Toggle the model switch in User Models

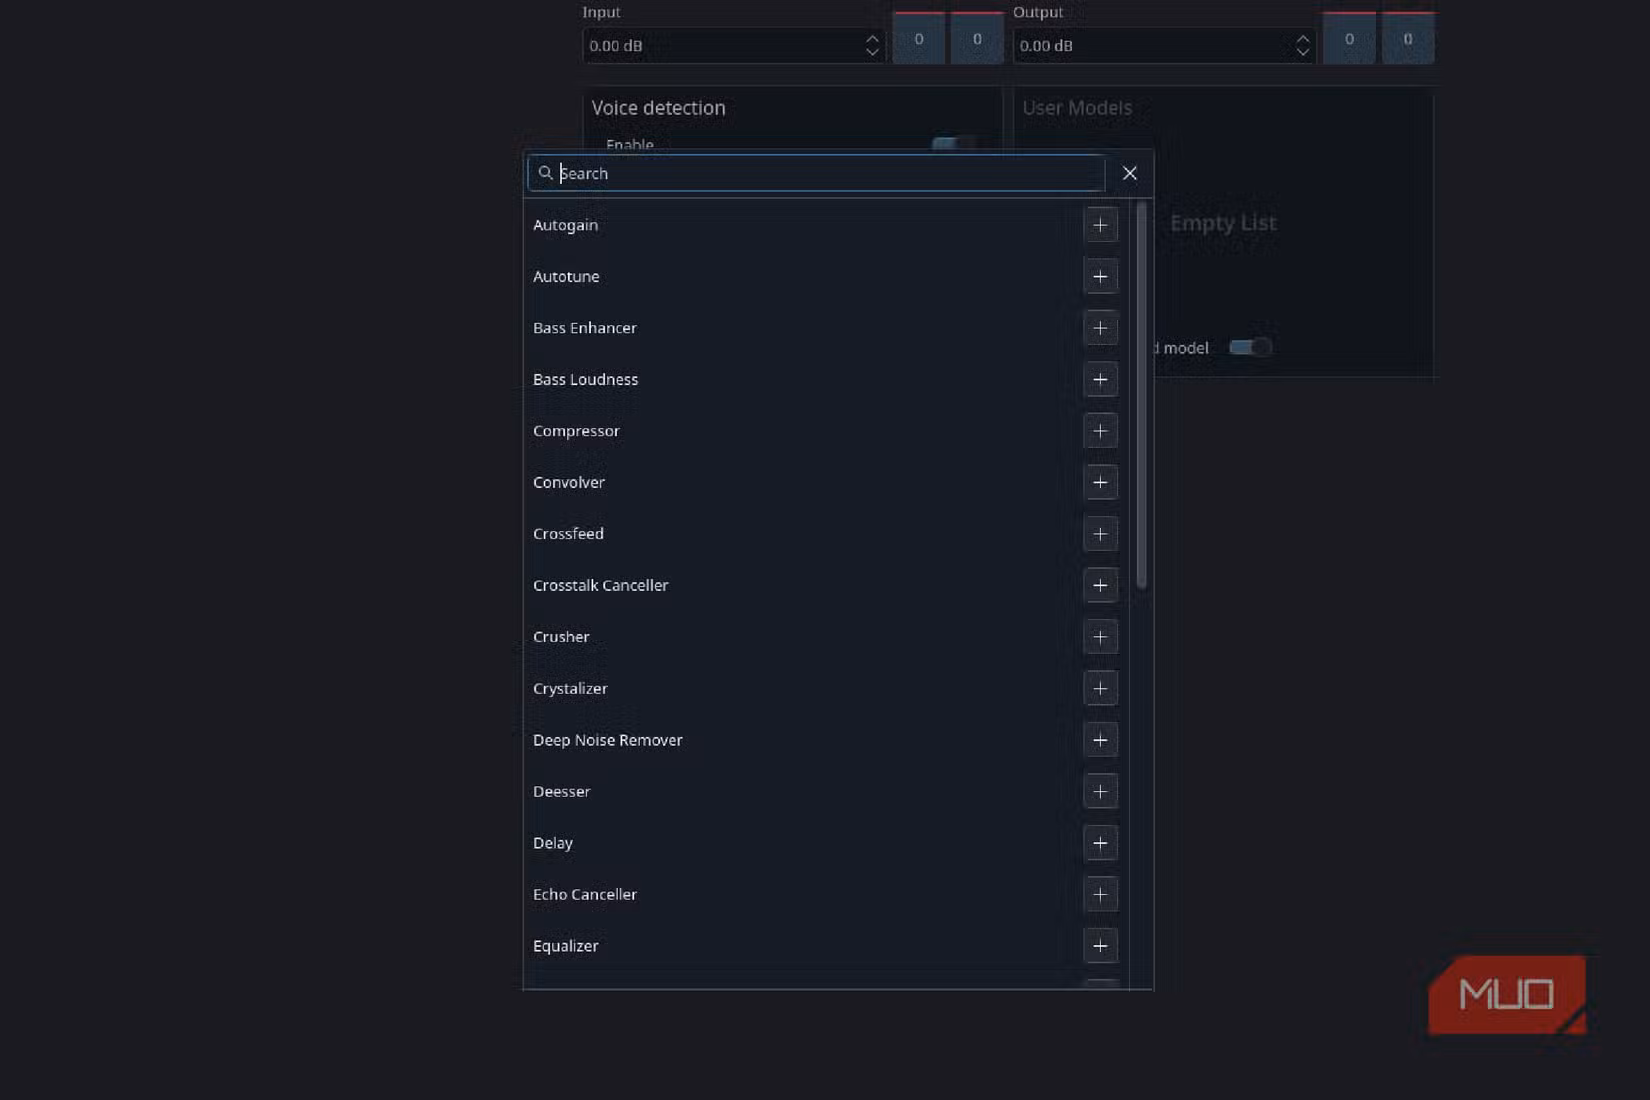(1250, 347)
